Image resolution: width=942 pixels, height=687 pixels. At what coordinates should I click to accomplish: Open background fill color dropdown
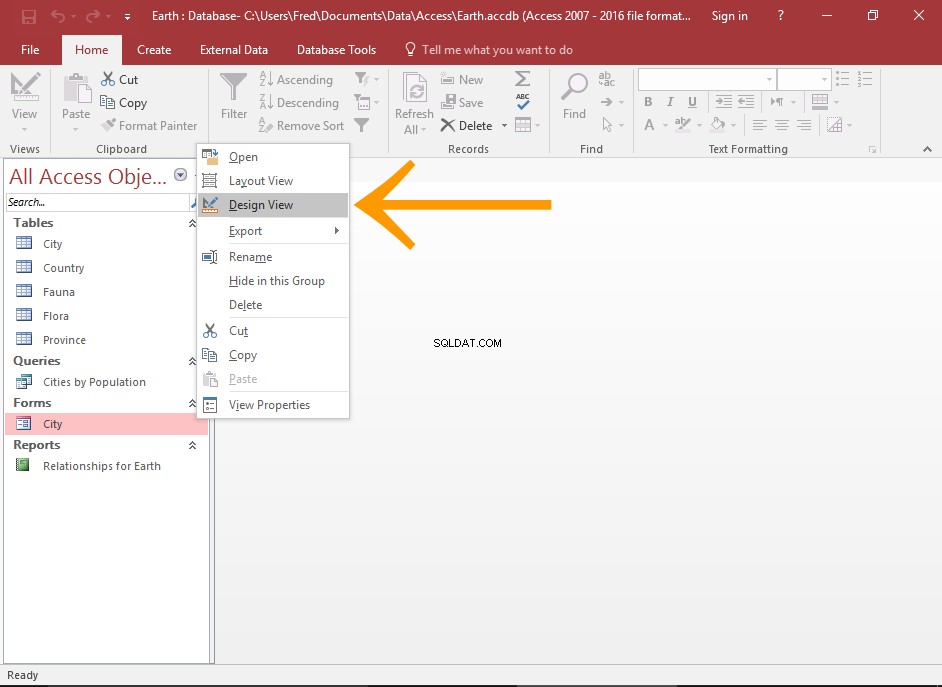[x=734, y=126]
